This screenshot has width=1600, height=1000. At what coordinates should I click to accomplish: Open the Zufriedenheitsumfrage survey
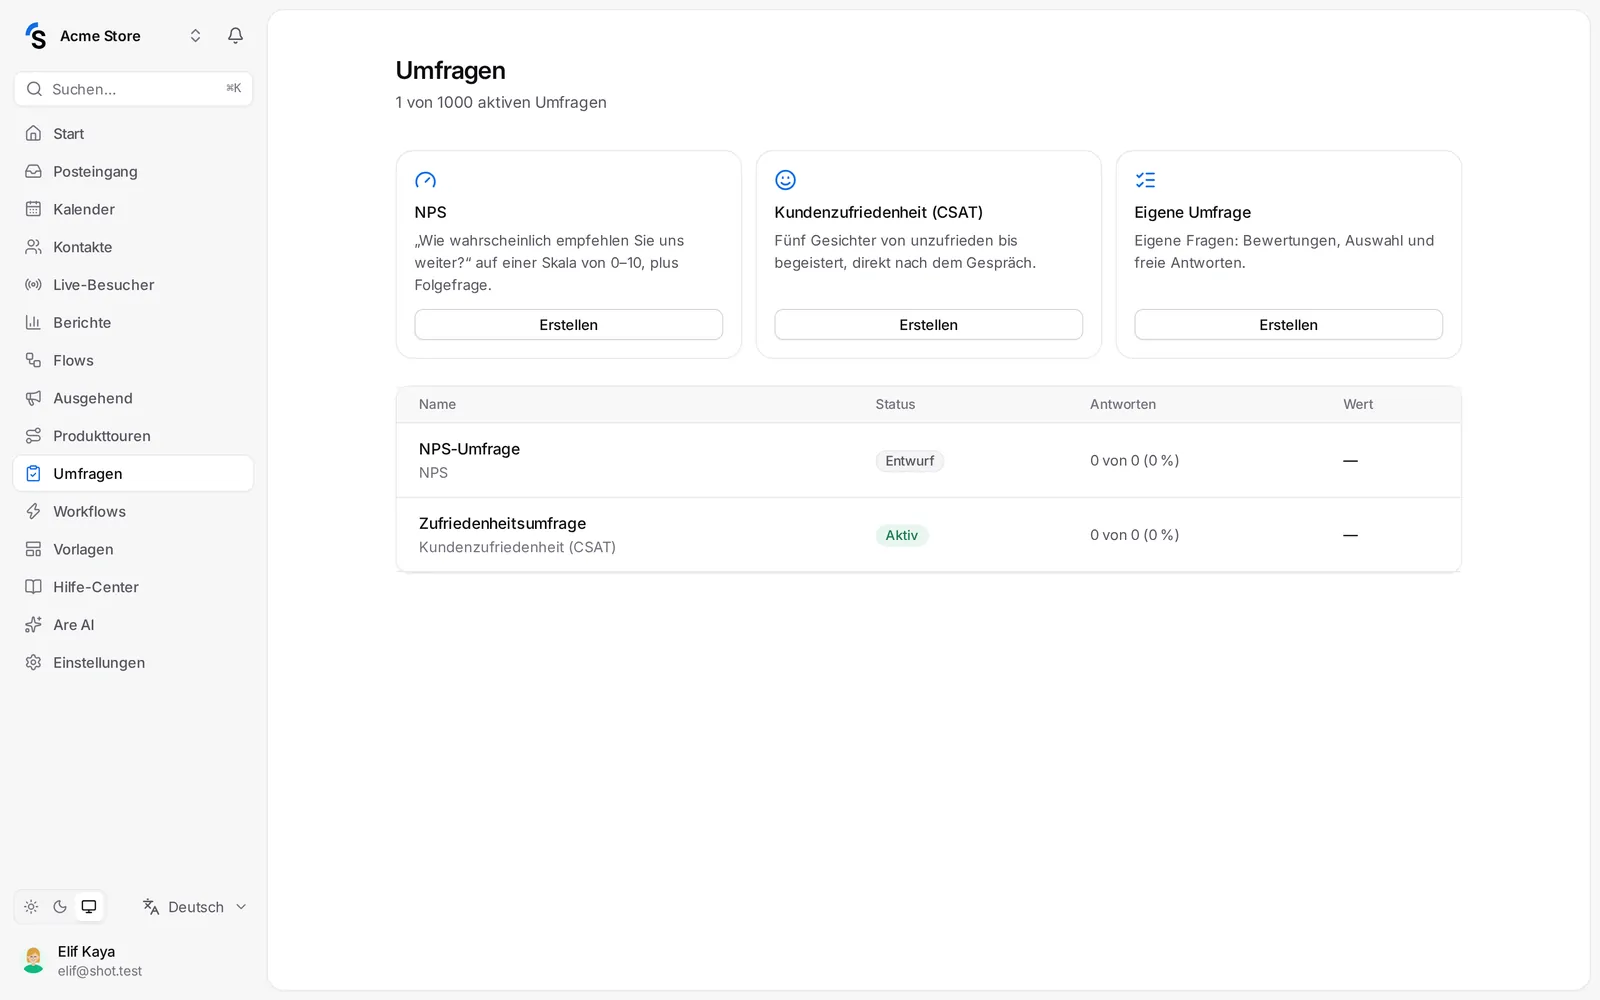(928, 535)
